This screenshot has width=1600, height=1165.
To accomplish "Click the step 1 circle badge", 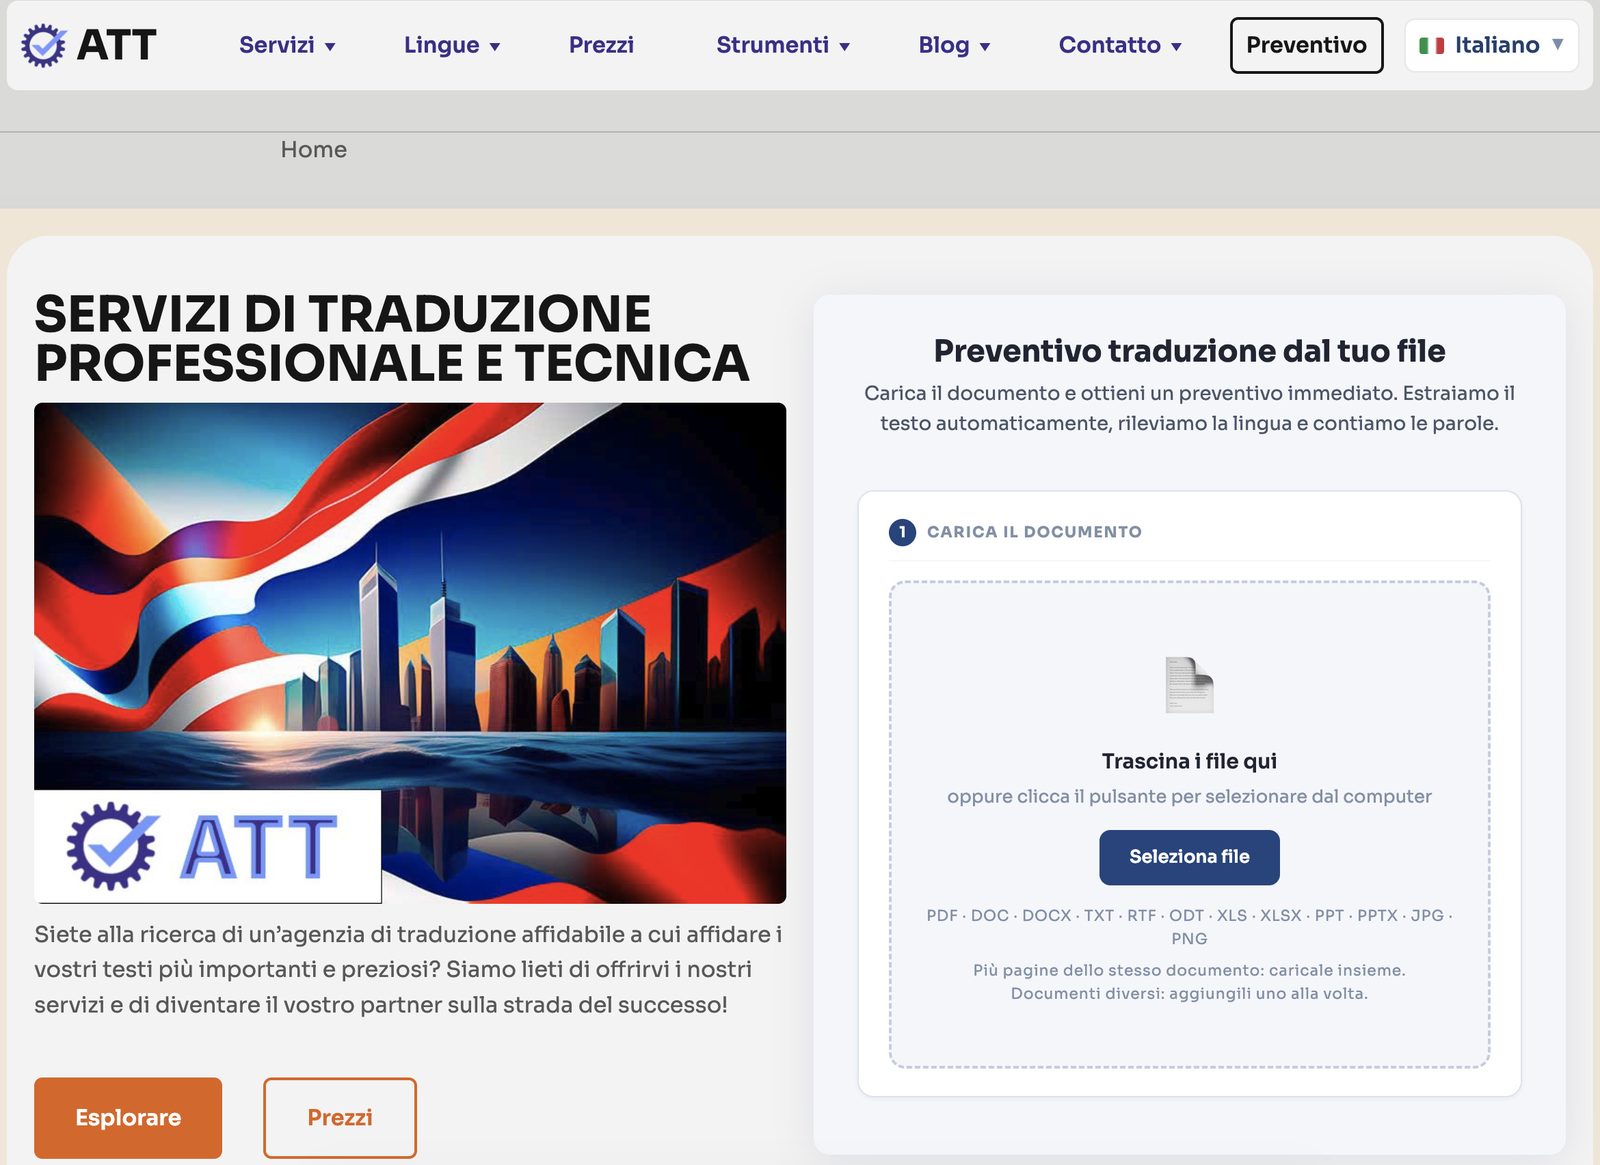I will pyautogui.click(x=902, y=532).
